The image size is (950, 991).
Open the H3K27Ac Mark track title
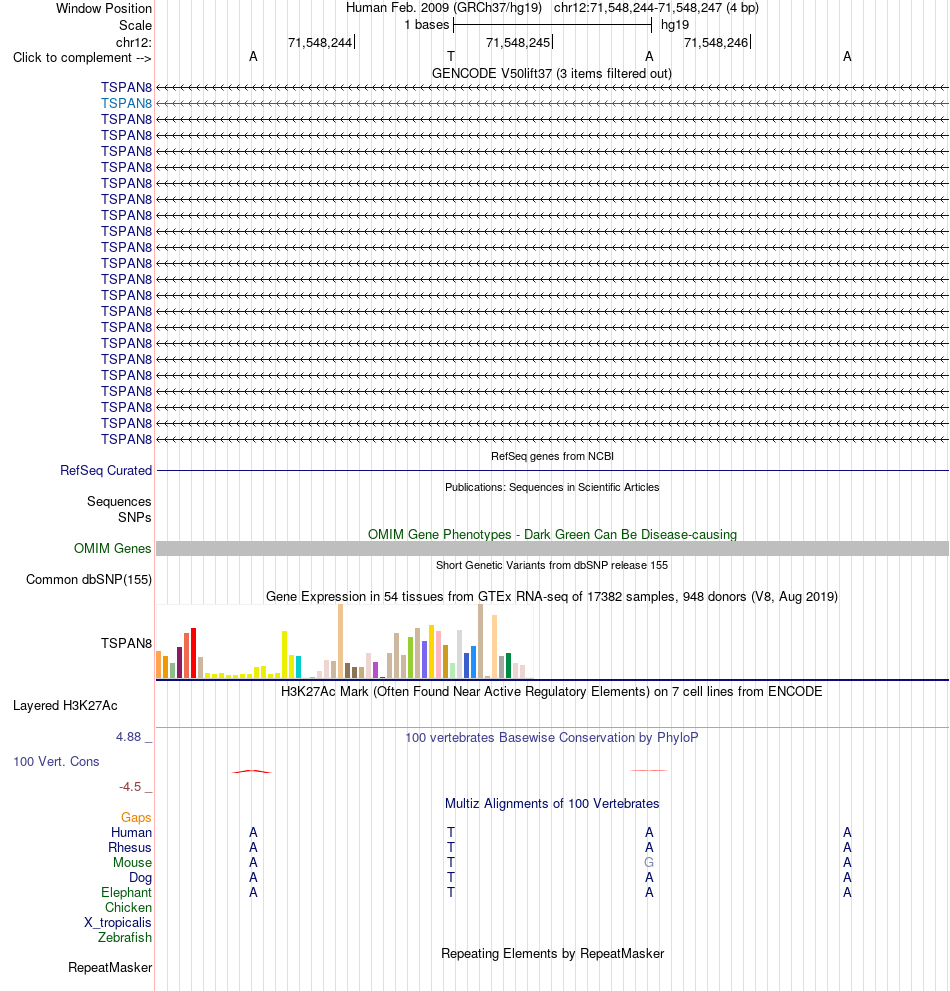[552, 691]
